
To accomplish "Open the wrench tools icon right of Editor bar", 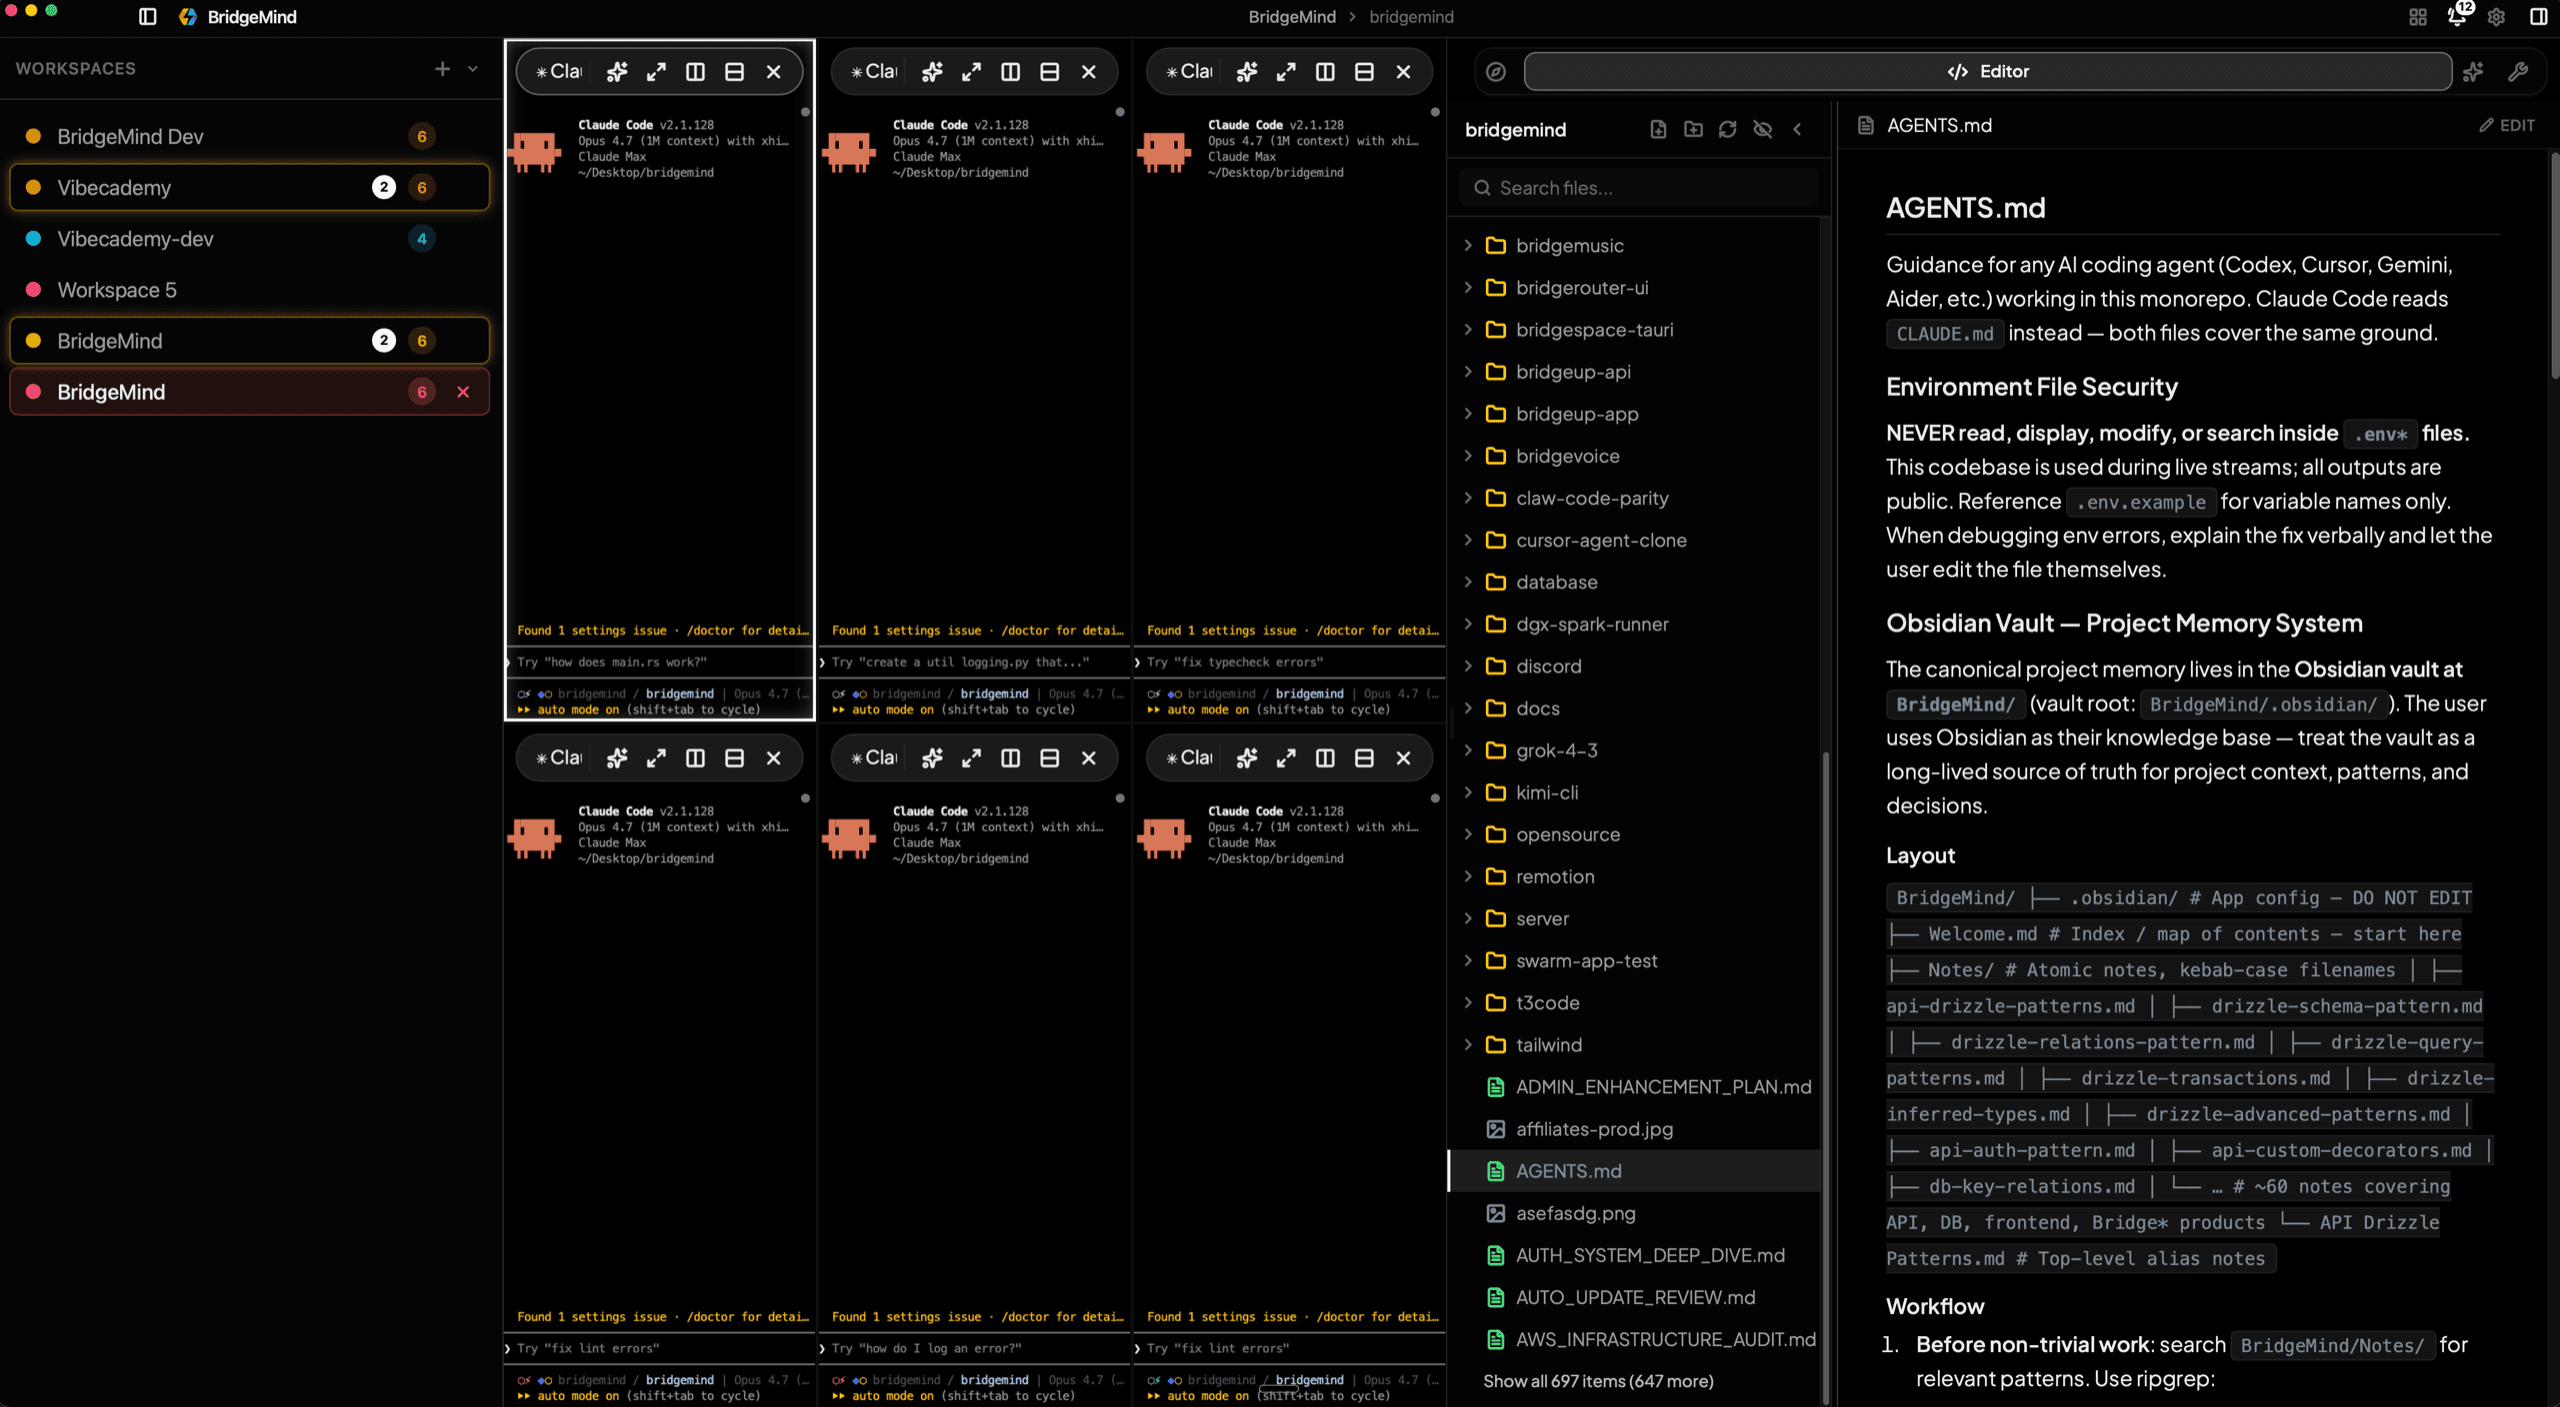I will pyautogui.click(x=2518, y=72).
